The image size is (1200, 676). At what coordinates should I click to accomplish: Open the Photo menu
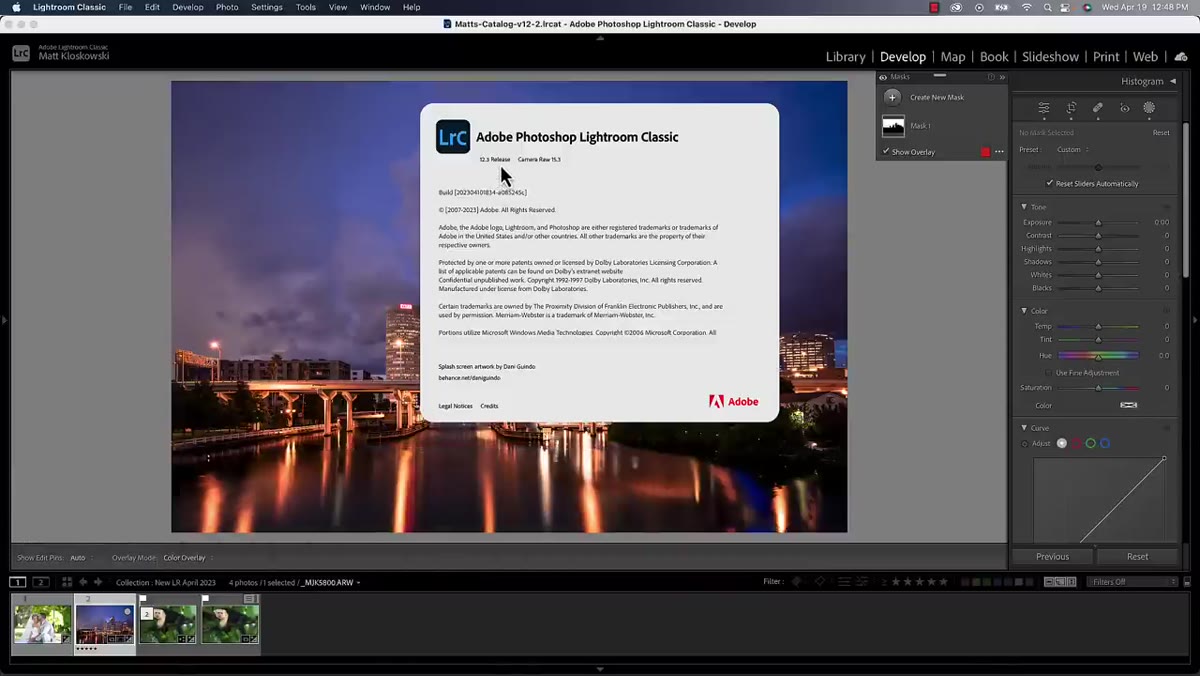pyautogui.click(x=227, y=7)
